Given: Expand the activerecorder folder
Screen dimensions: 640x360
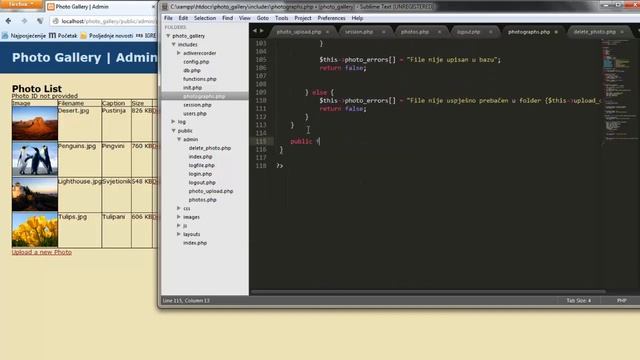Looking at the screenshot, I should coord(179,53).
